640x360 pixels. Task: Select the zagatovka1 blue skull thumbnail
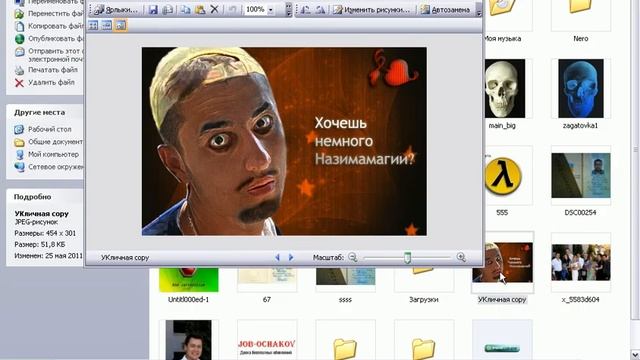click(580, 89)
